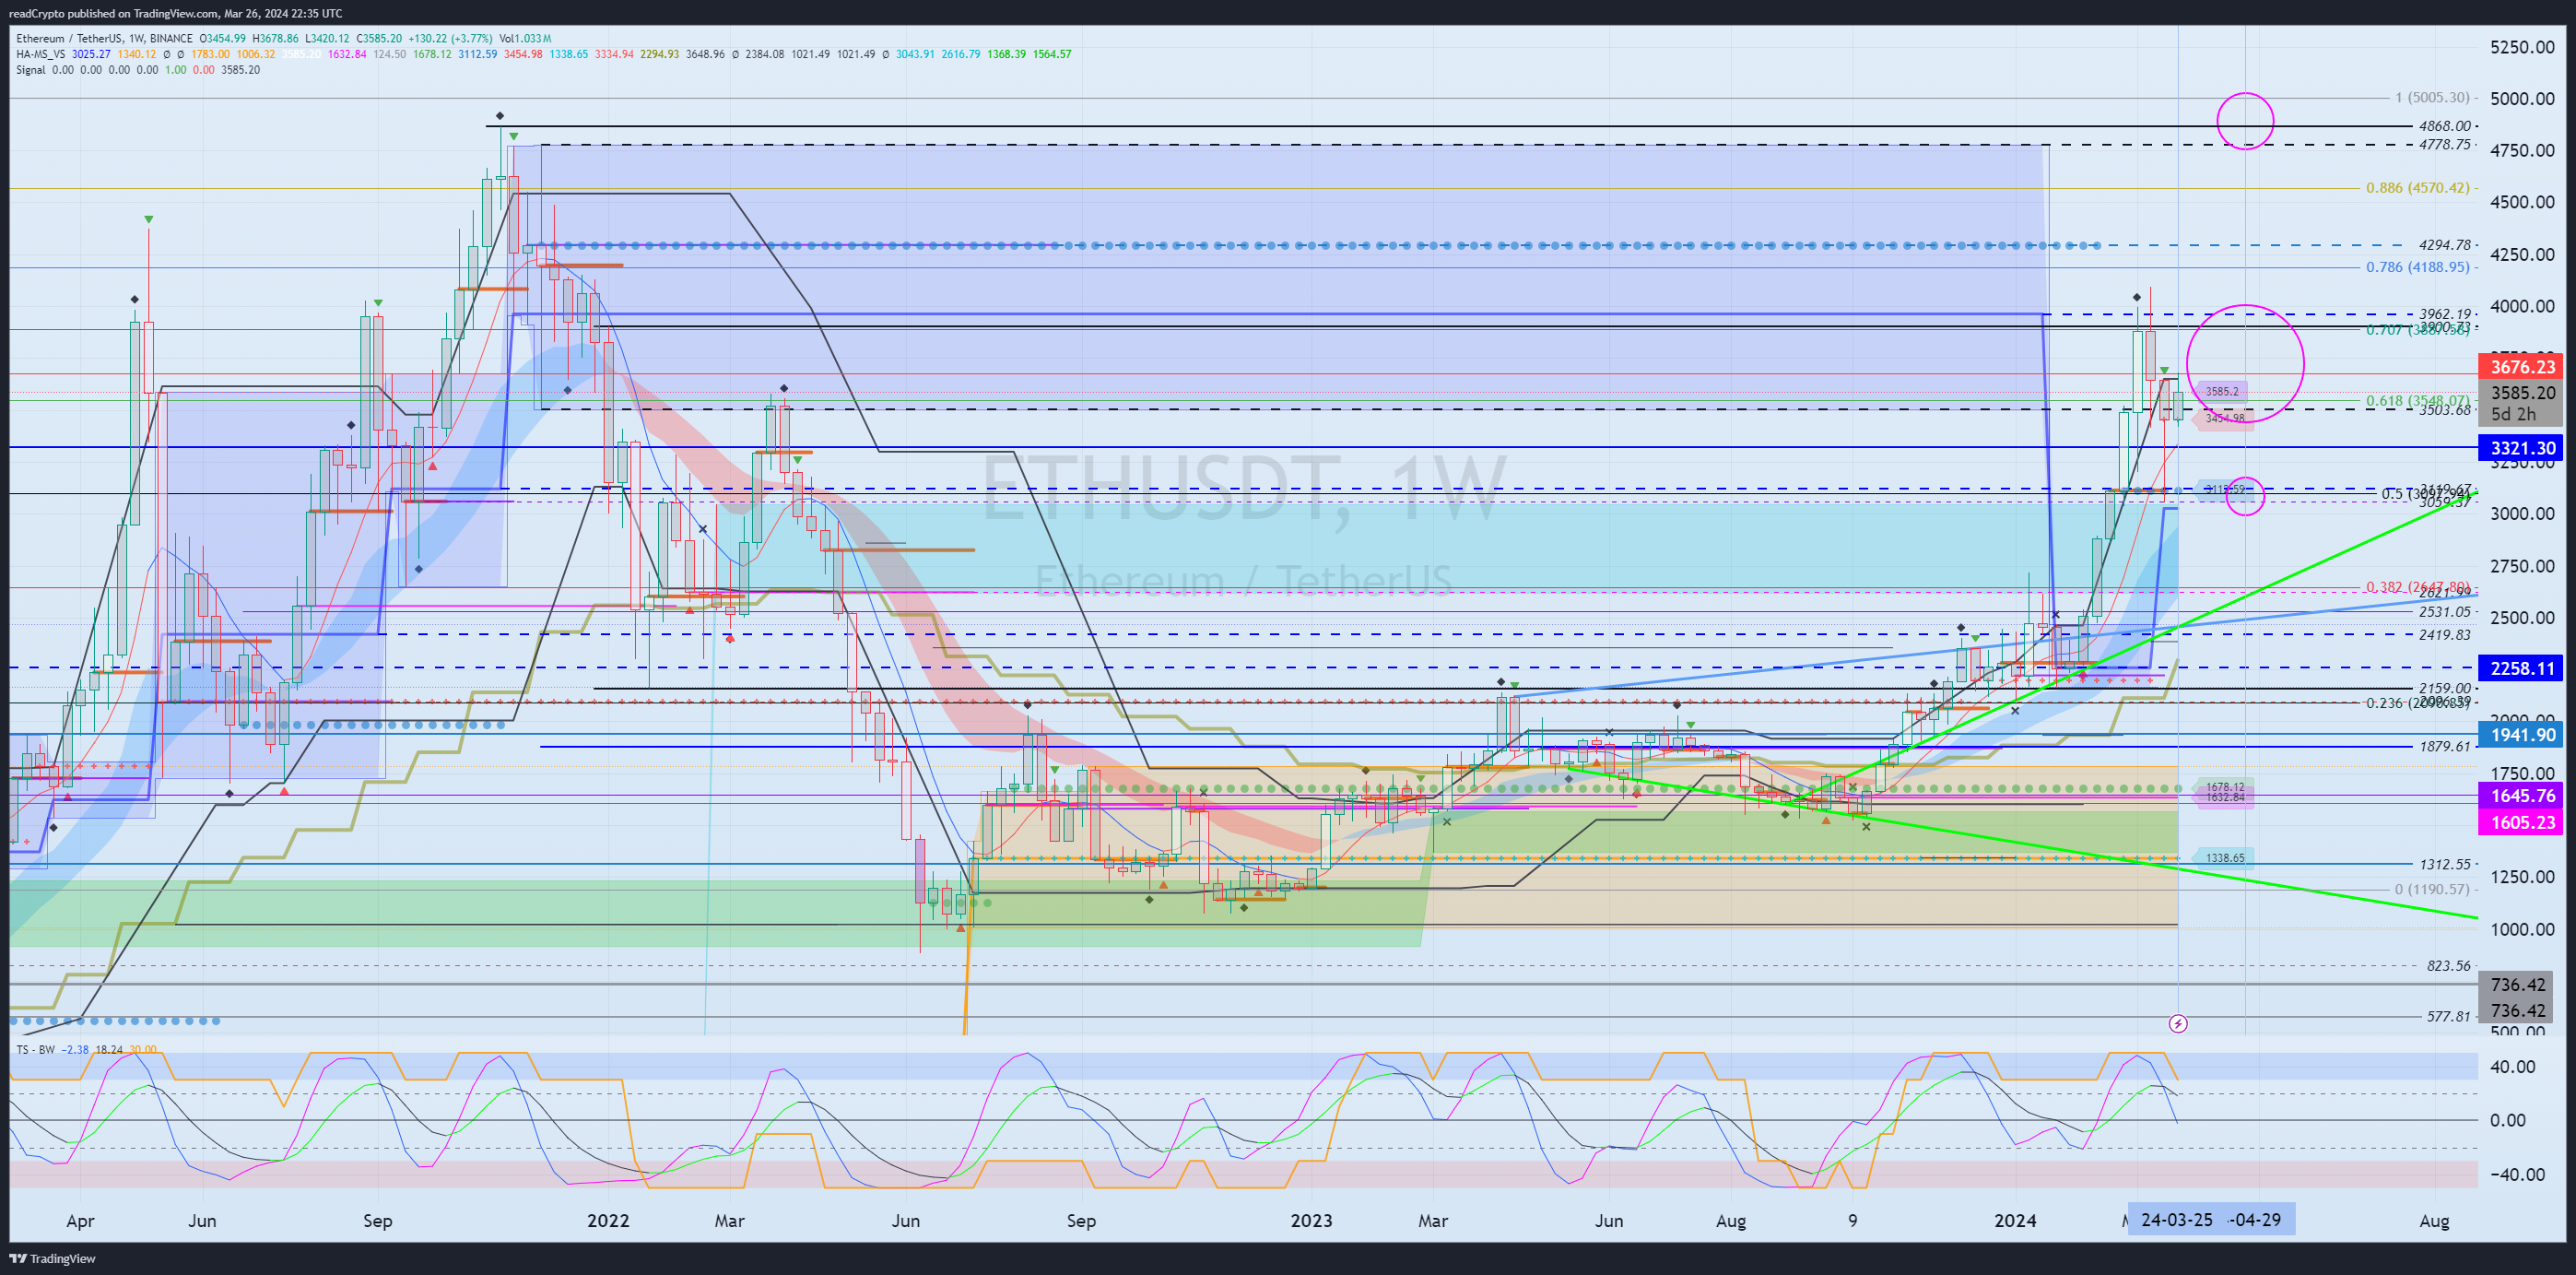Click the -04-29 date label on time axis
2576x1275 pixels.
[2257, 1220]
